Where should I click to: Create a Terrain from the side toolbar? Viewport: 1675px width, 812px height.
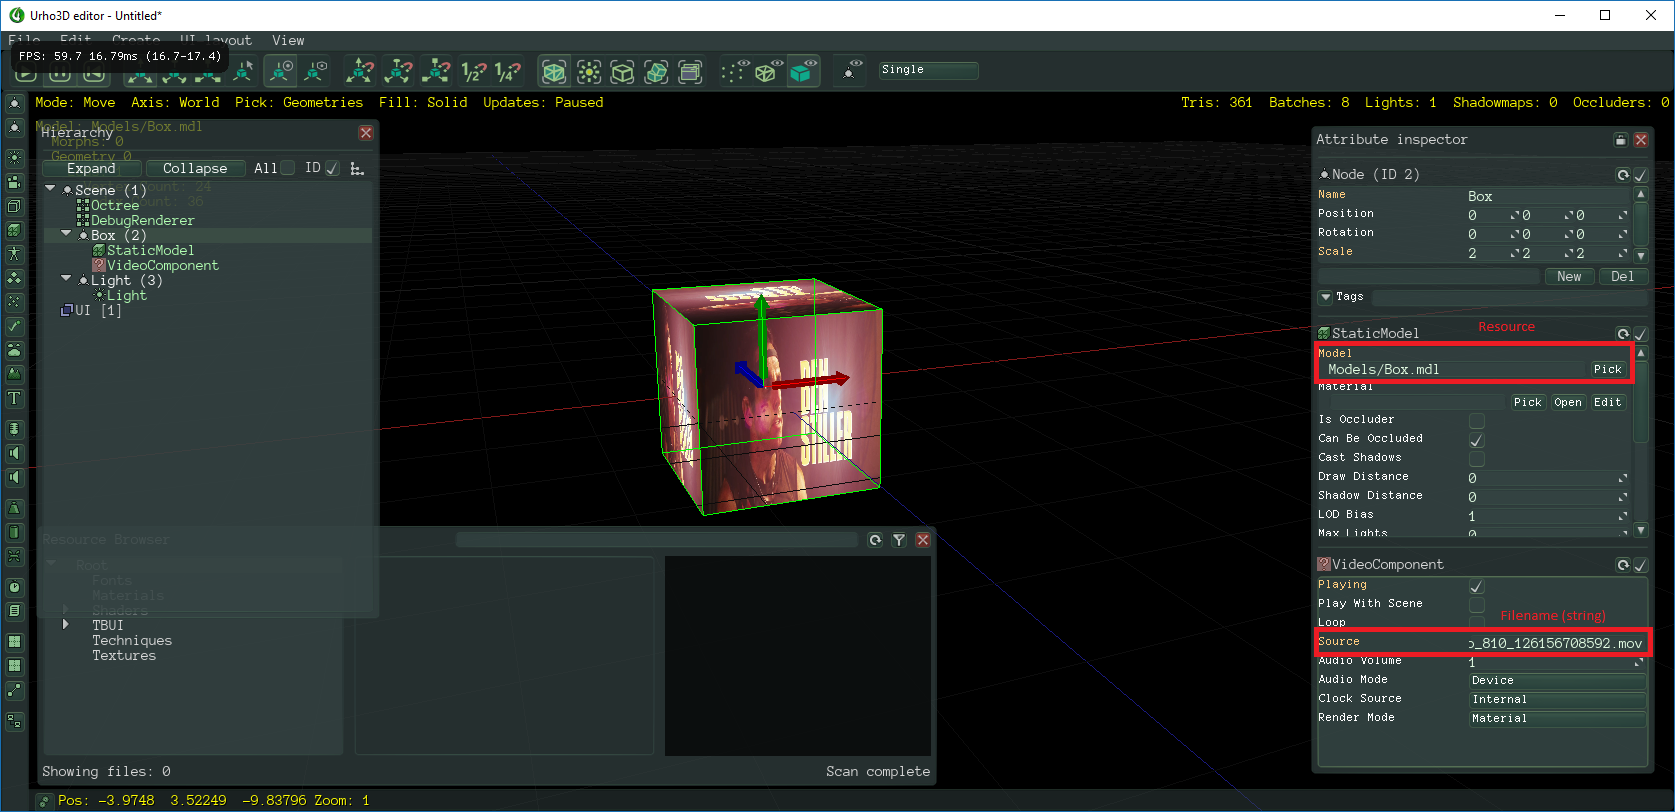[14, 374]
